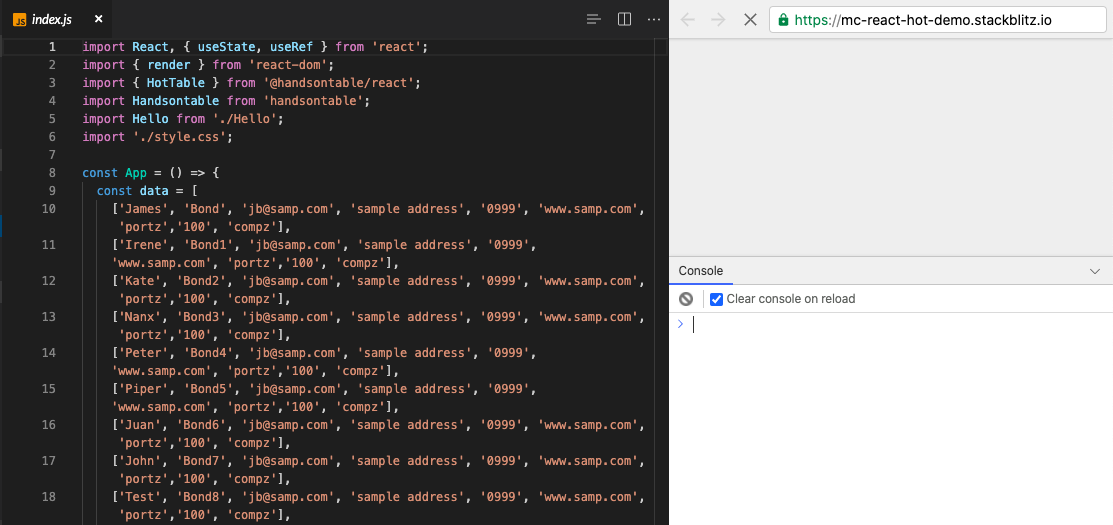
Task: Close the index.js editor tab
Action: point(99,19)
